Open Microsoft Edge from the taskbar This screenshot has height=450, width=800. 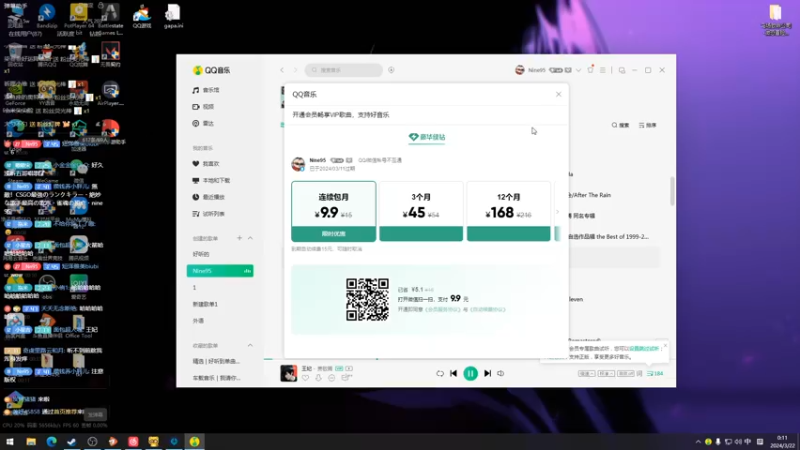[51, 442]
